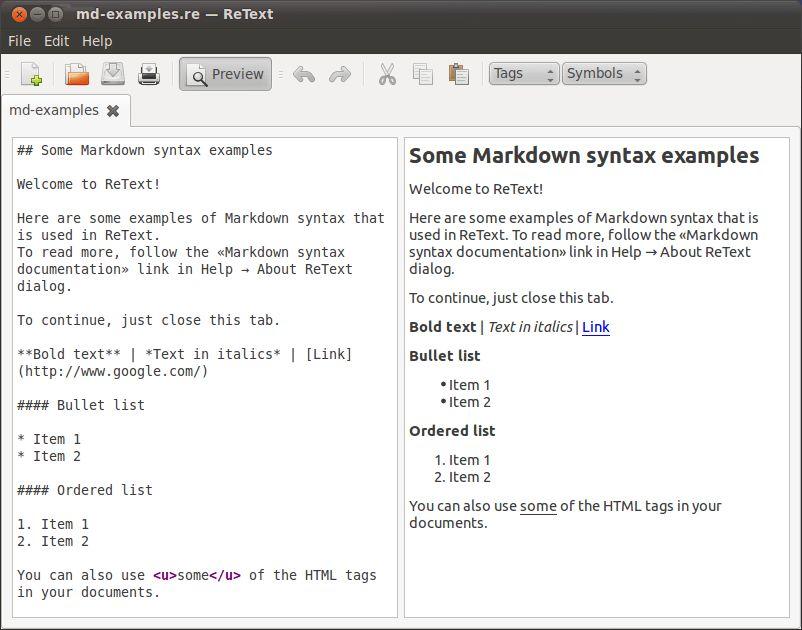Paste clipboard using the Paste icon
The height and width of the screenshot is (630, 802).
[x=458, y=74]
